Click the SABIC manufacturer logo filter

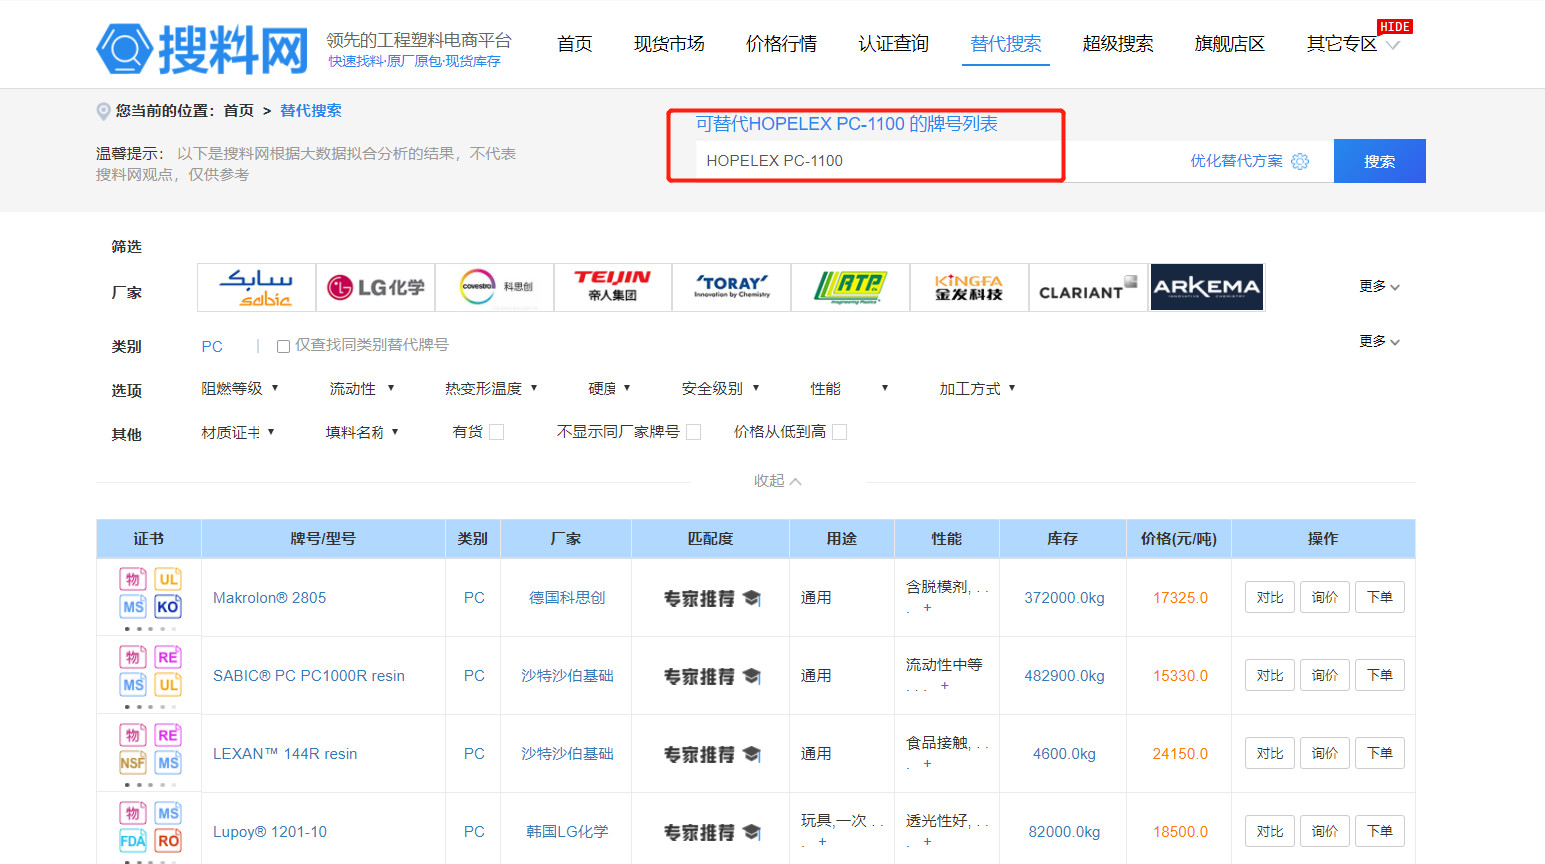click(257, 288)
